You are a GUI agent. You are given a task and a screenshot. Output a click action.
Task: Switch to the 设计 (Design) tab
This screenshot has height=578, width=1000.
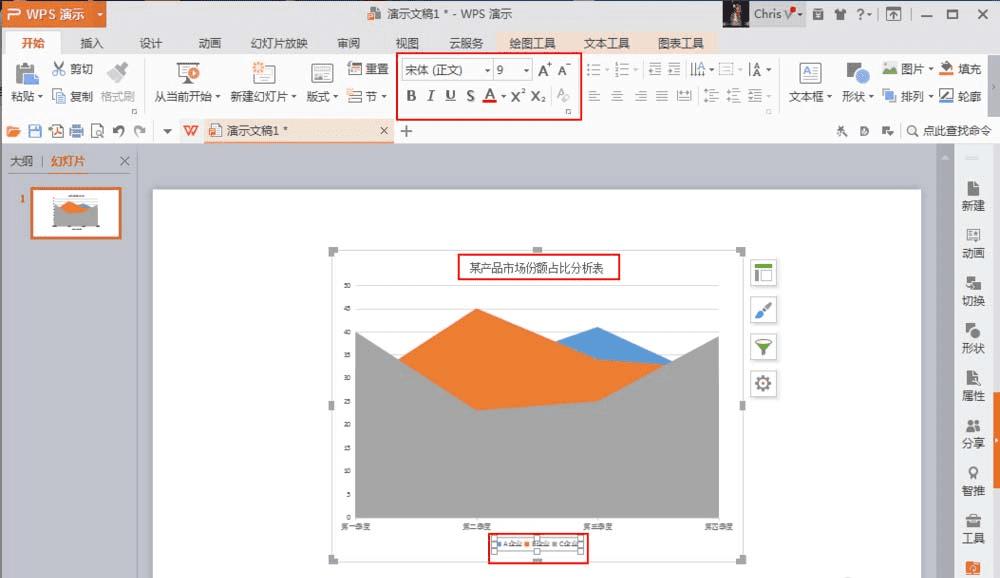tap(151, 43)
